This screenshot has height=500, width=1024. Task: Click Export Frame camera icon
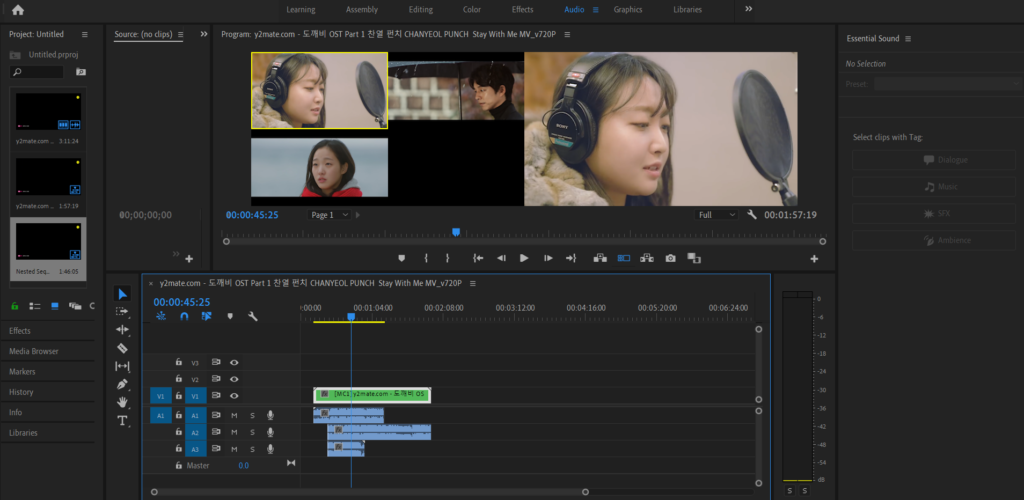(x=671, y=258)
